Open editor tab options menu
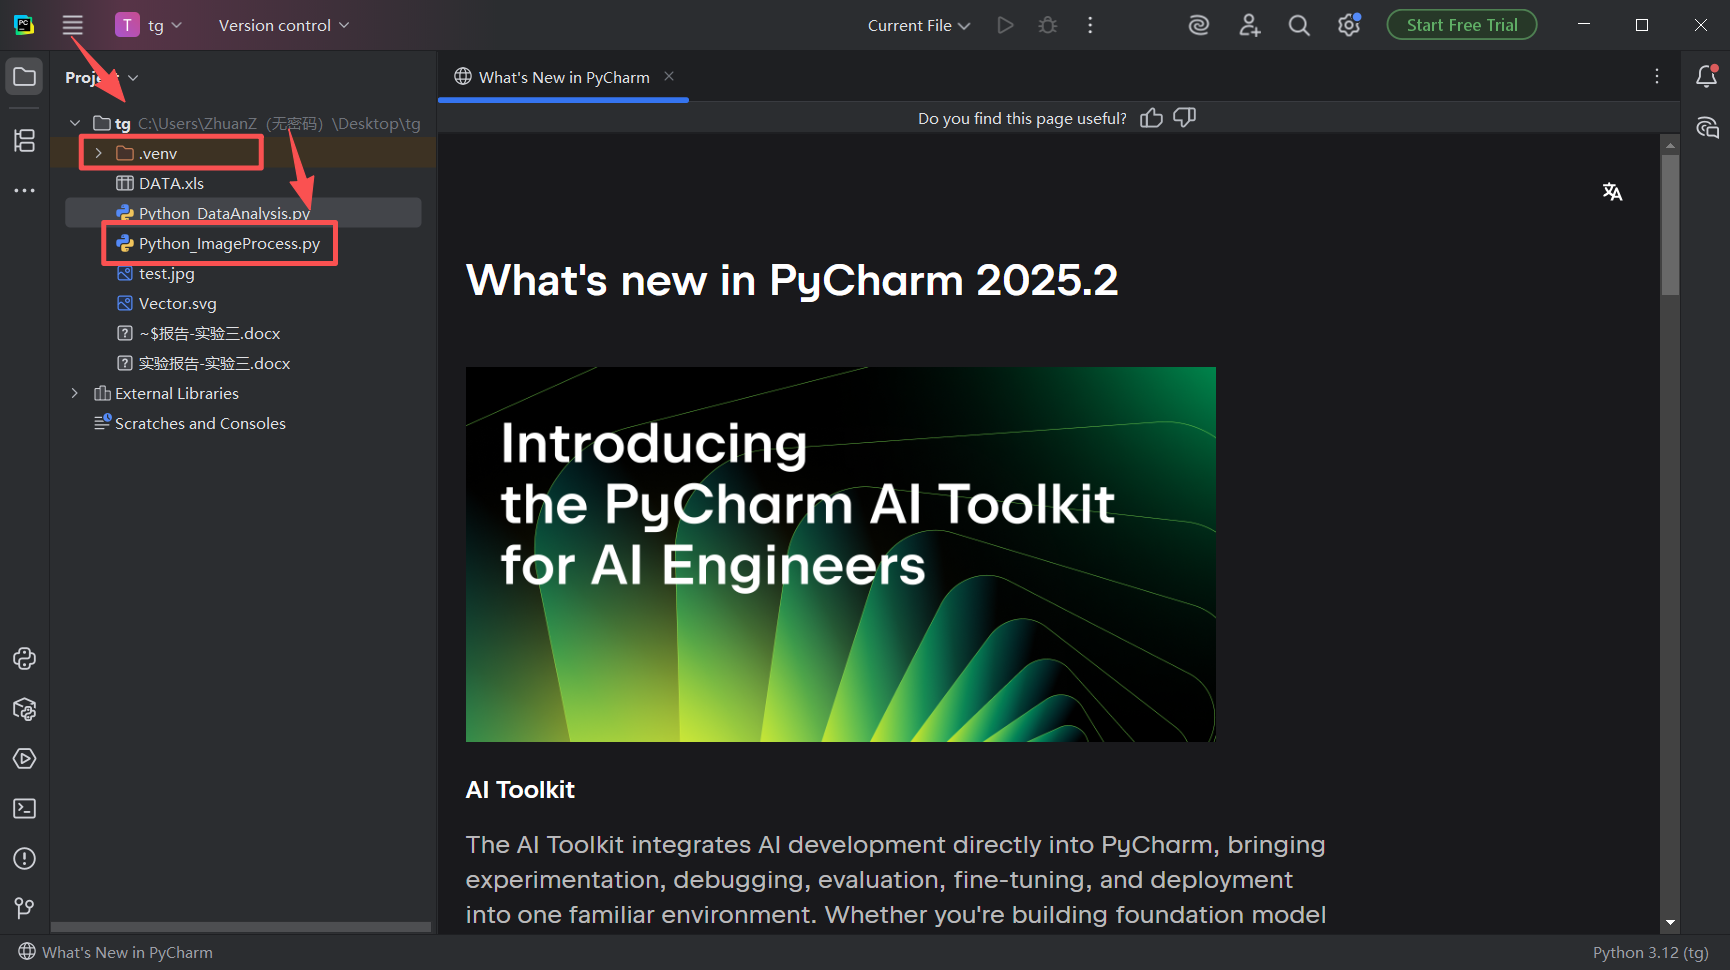Viewport: 1730px width, 970px height. [x=1657, y=76]
